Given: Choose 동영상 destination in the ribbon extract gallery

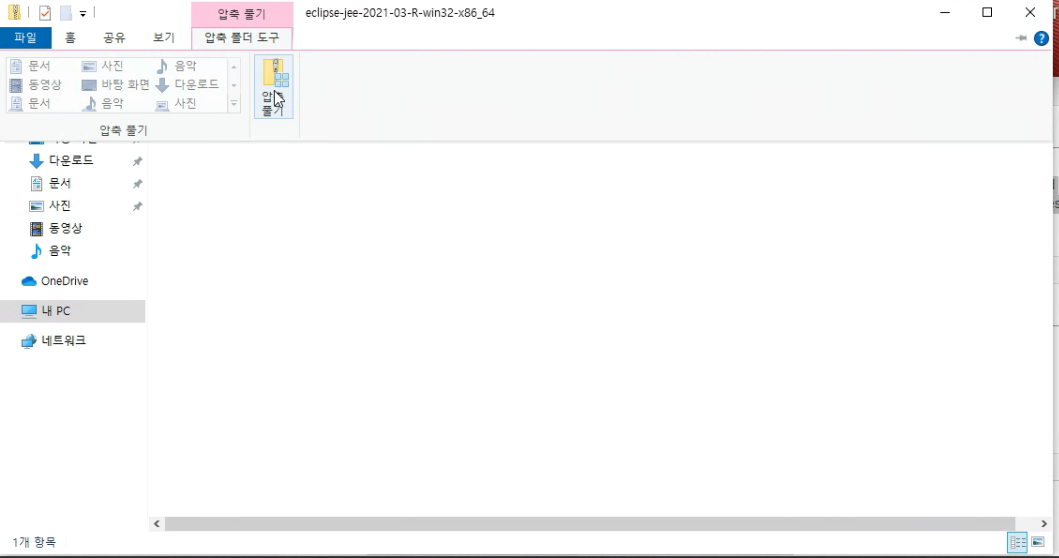Looking at the screenshot, I should 36,84.
